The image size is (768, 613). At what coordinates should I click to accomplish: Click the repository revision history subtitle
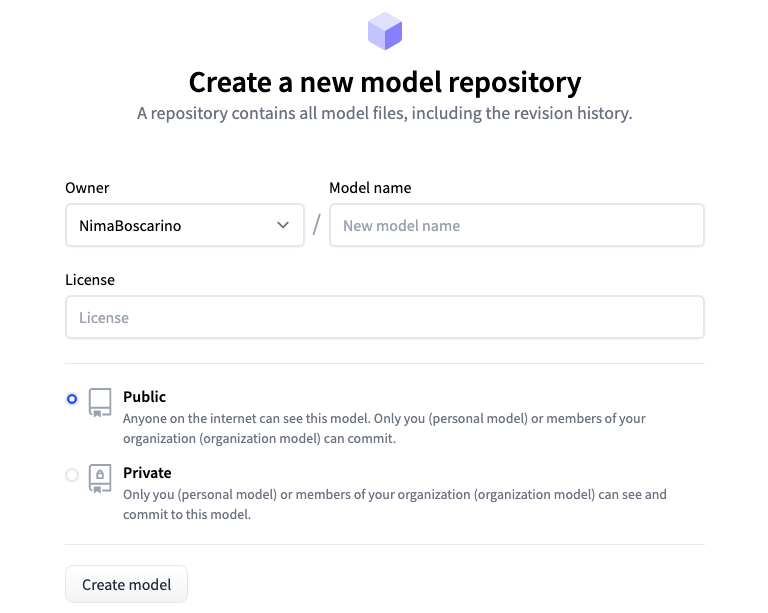coord(385,113)
